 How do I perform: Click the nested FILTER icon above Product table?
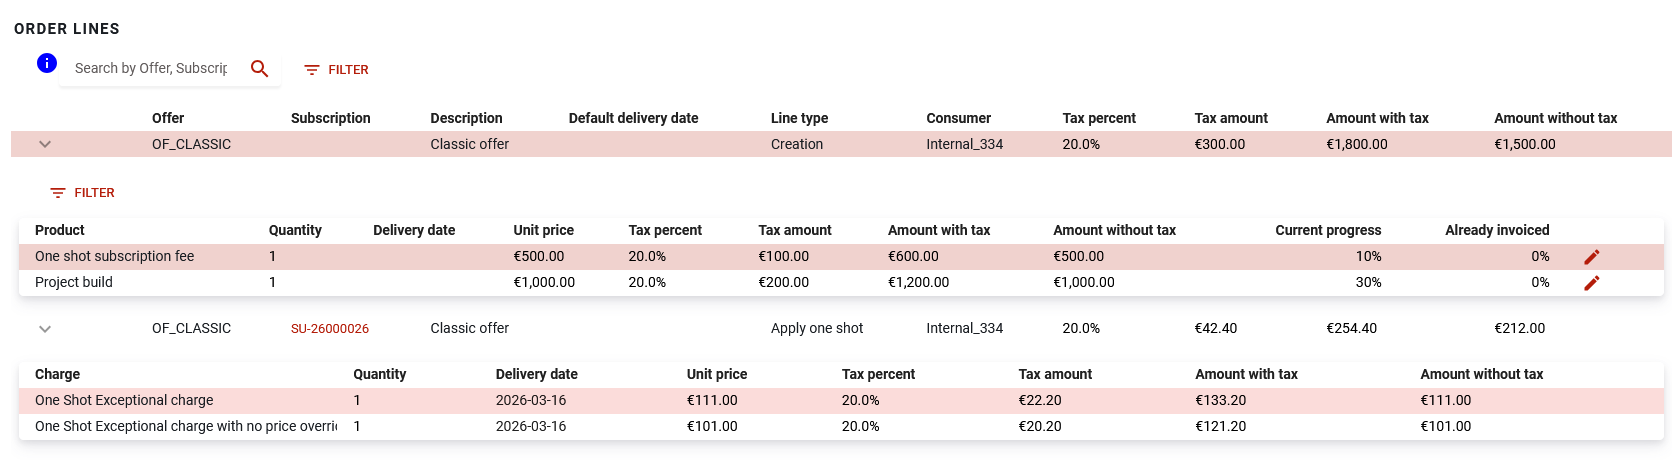point(58,193)
